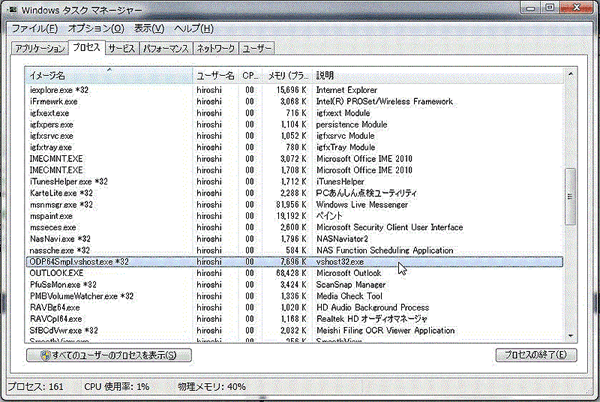Screen dimensions: 600x402
Task: Switch to the アプリケーション tab
Action: pos(39,49)
